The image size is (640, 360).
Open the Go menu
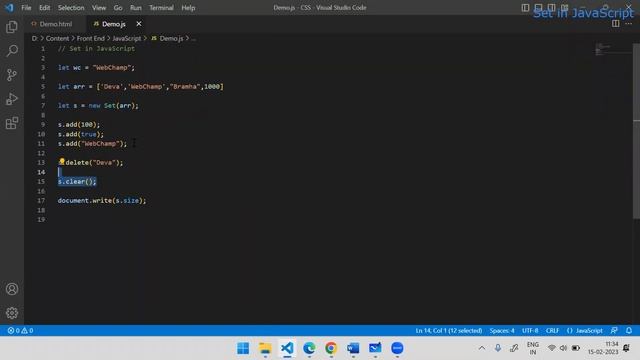(x=118, y=8)
